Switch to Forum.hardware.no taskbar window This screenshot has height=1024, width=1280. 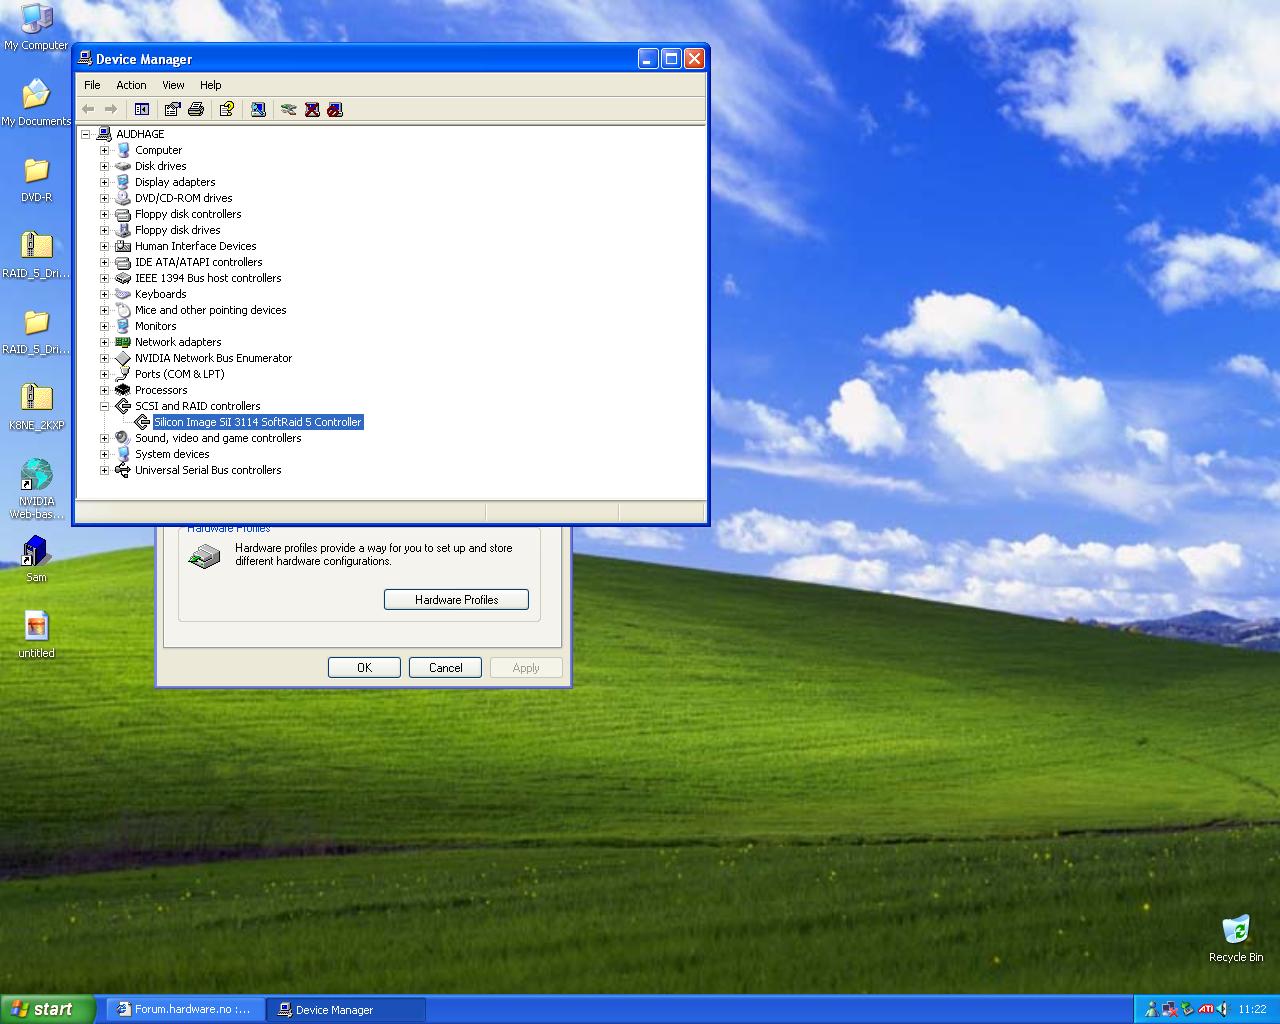185,1009
